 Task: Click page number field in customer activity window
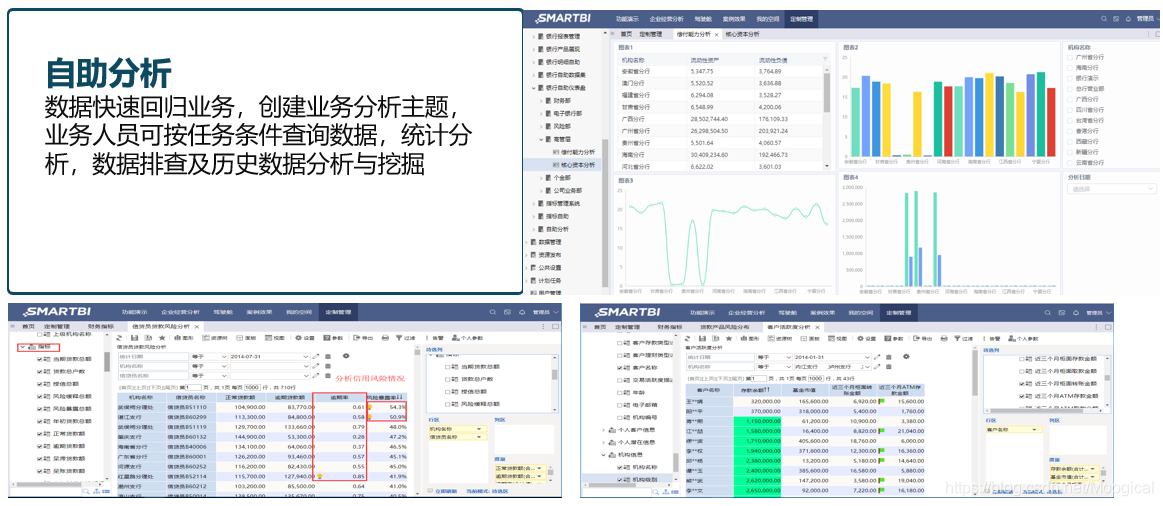pyautogui.click(x=759, y=378)
